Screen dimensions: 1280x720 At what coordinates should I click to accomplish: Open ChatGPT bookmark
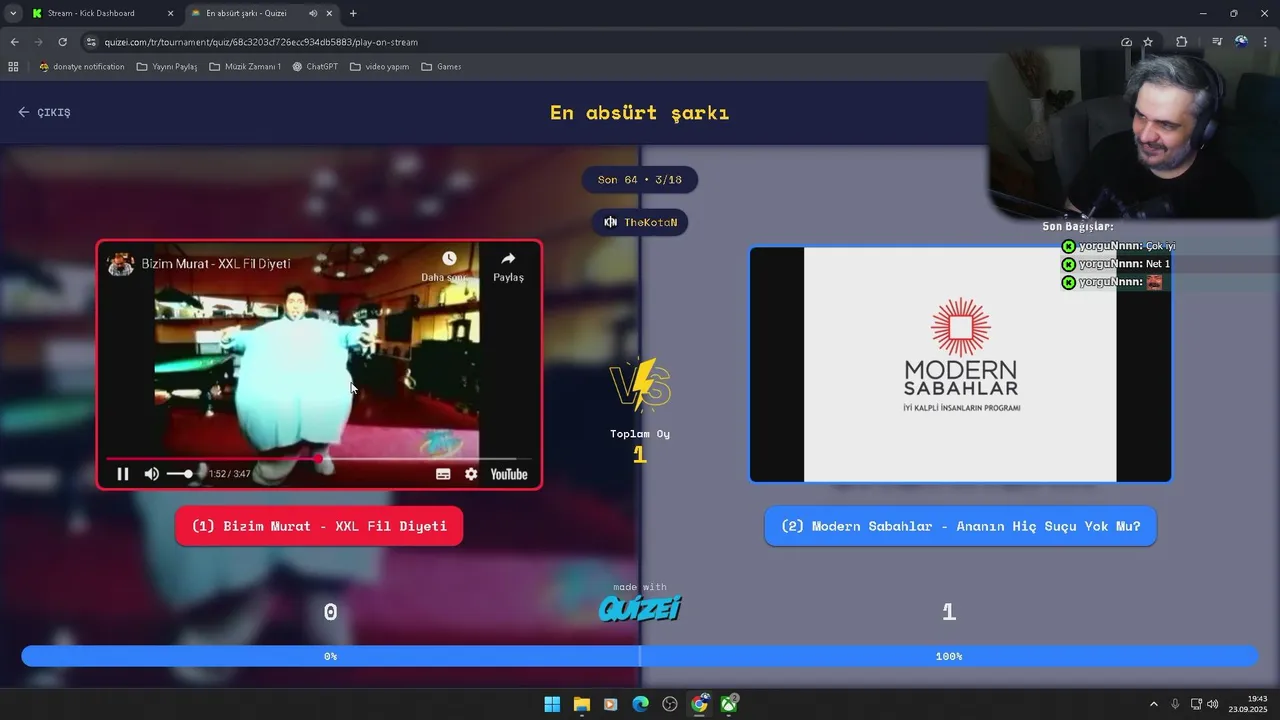click(315, 67)
